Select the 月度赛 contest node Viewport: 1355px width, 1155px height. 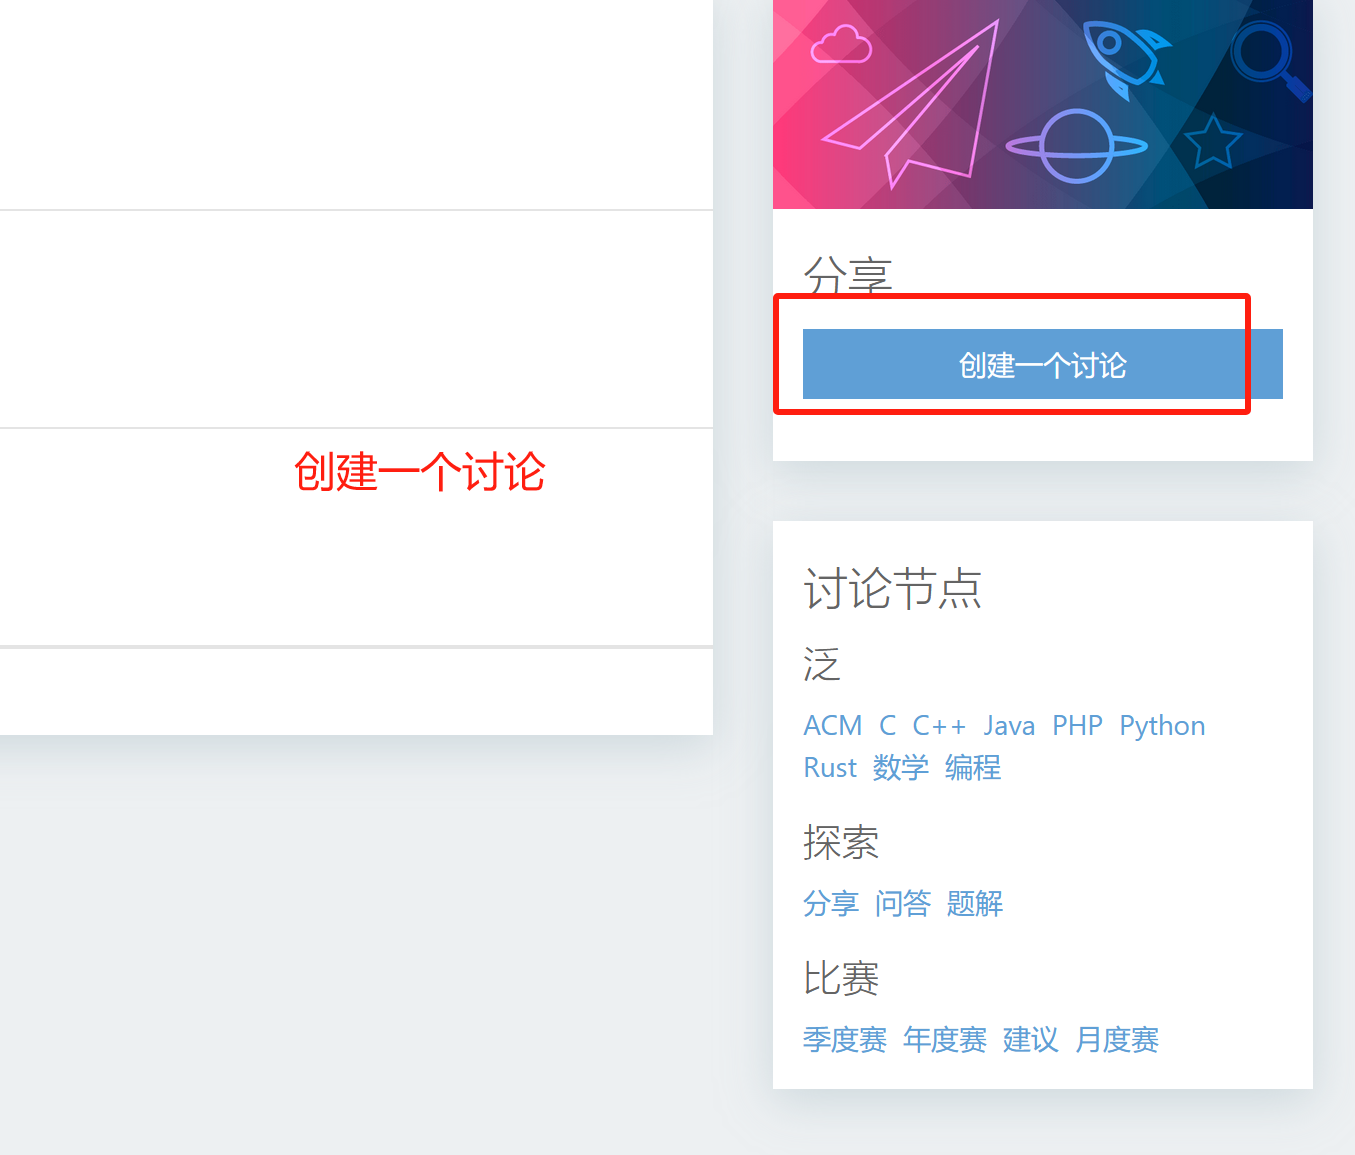coord(1116,1039)
